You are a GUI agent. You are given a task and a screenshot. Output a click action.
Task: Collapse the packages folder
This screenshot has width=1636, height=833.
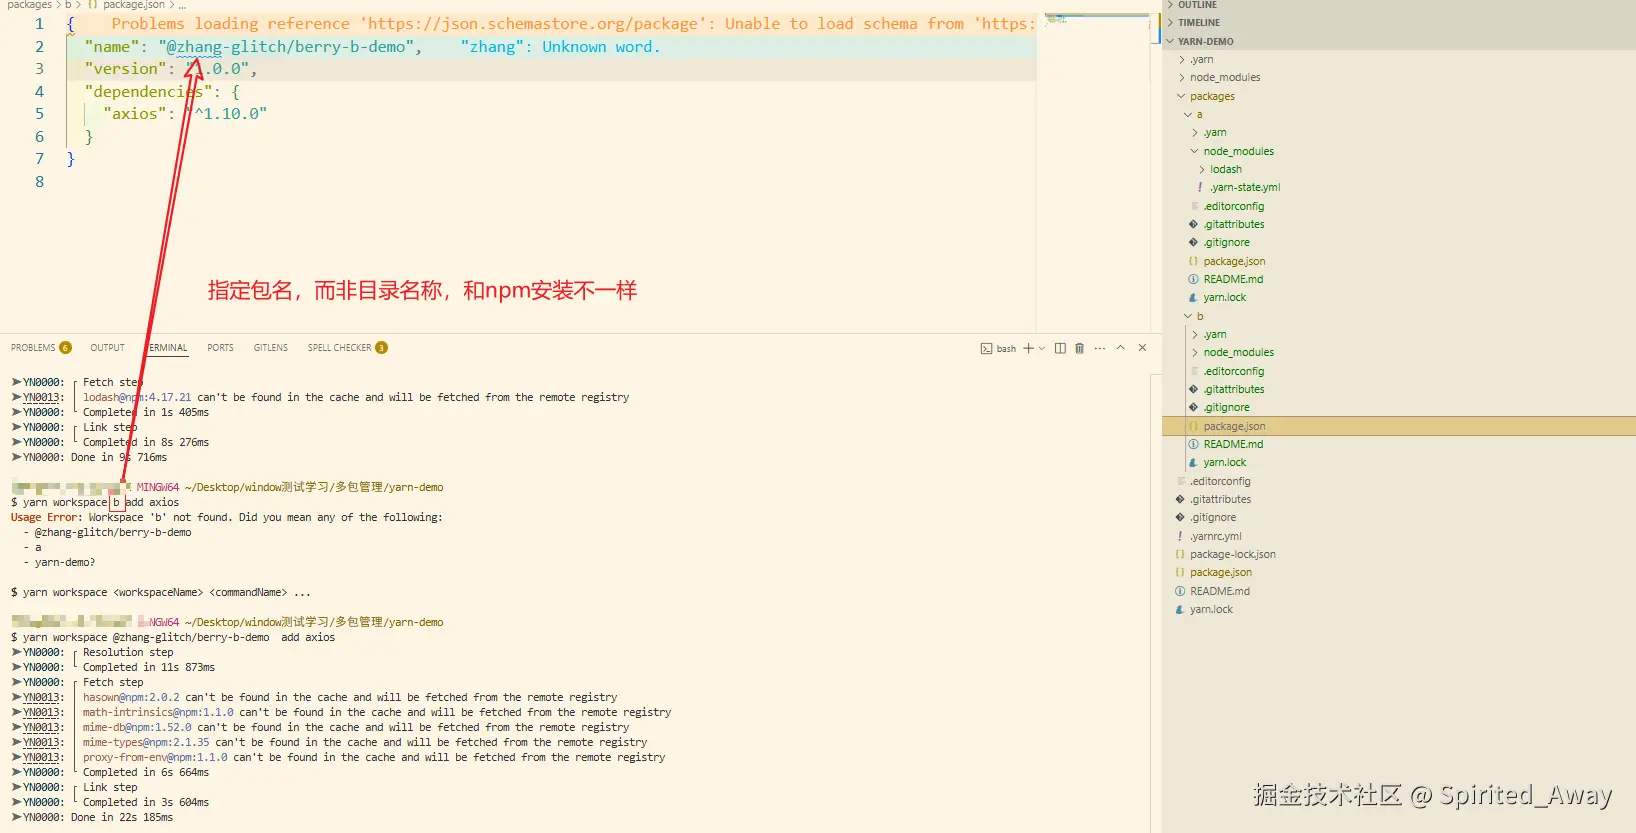(1212, 97)
